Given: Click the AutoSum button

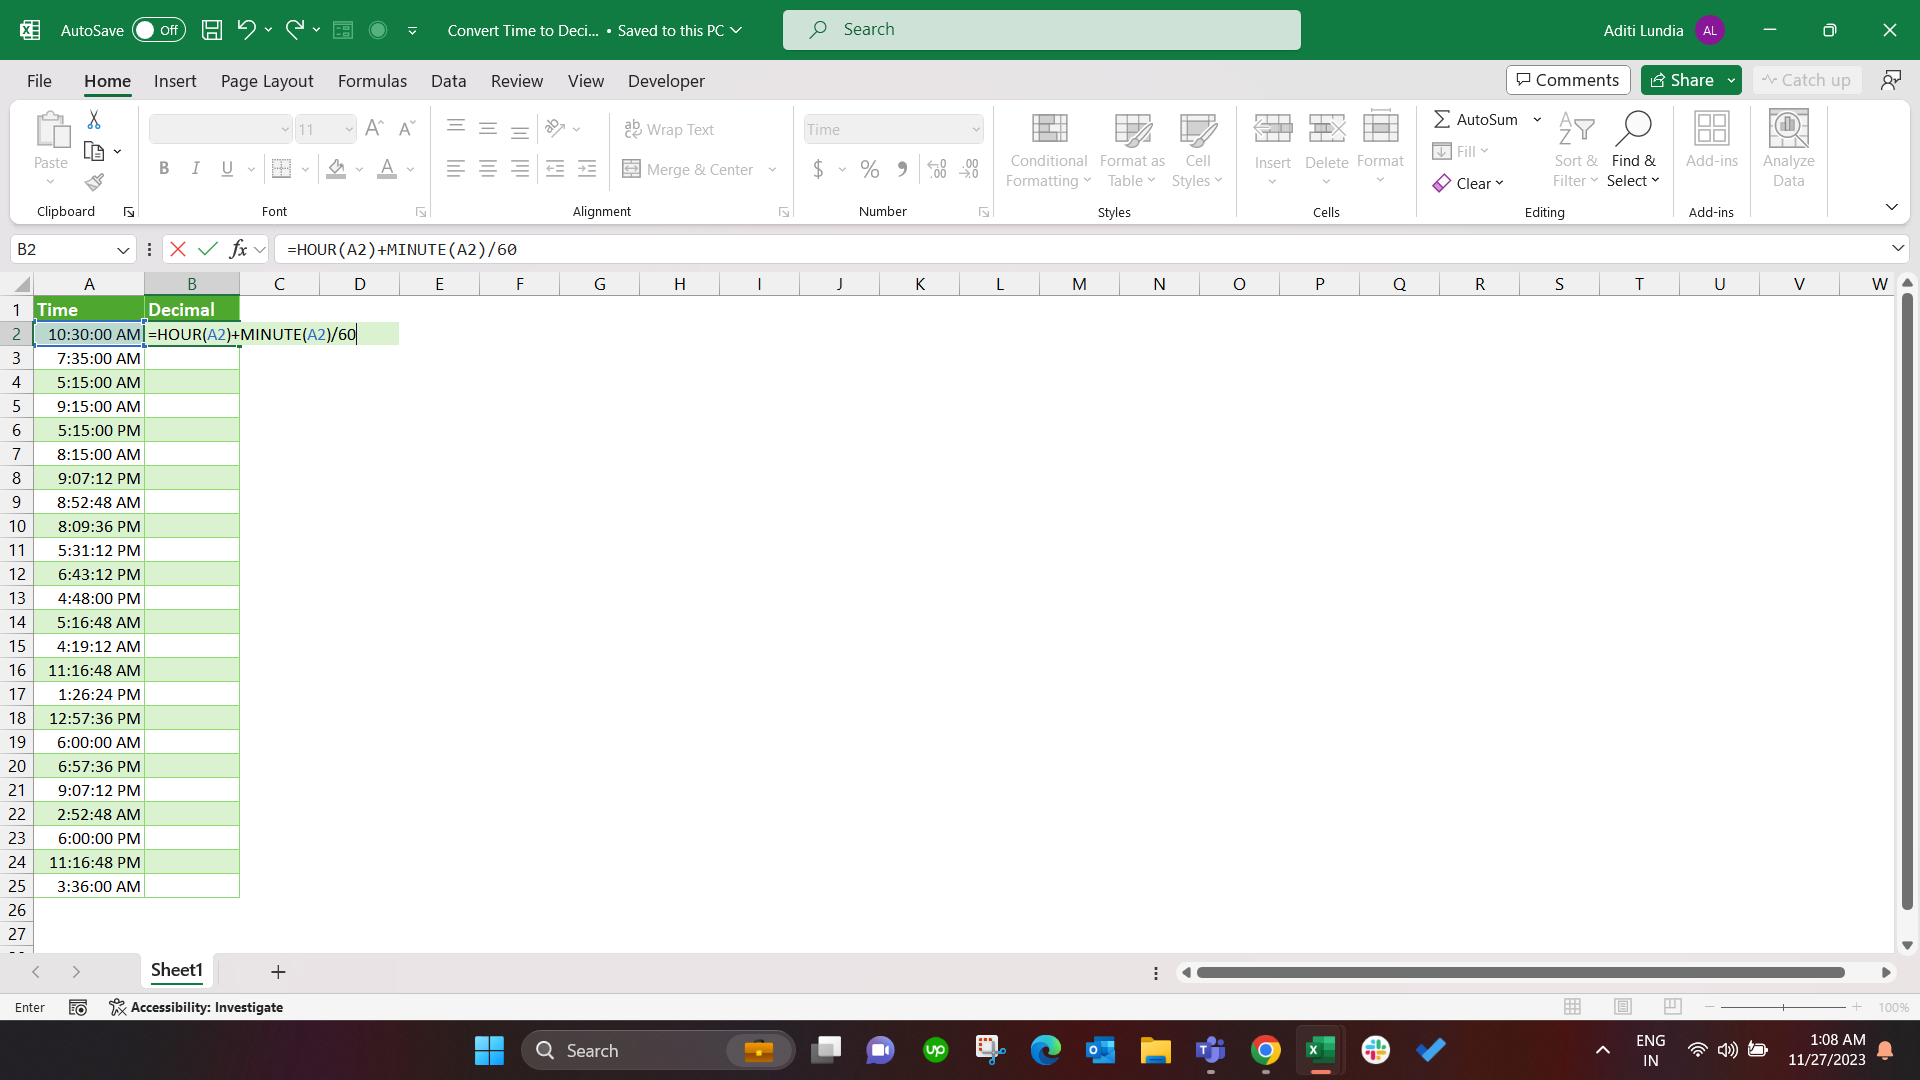Looking at the screenshot, I should coord(1476,119).
